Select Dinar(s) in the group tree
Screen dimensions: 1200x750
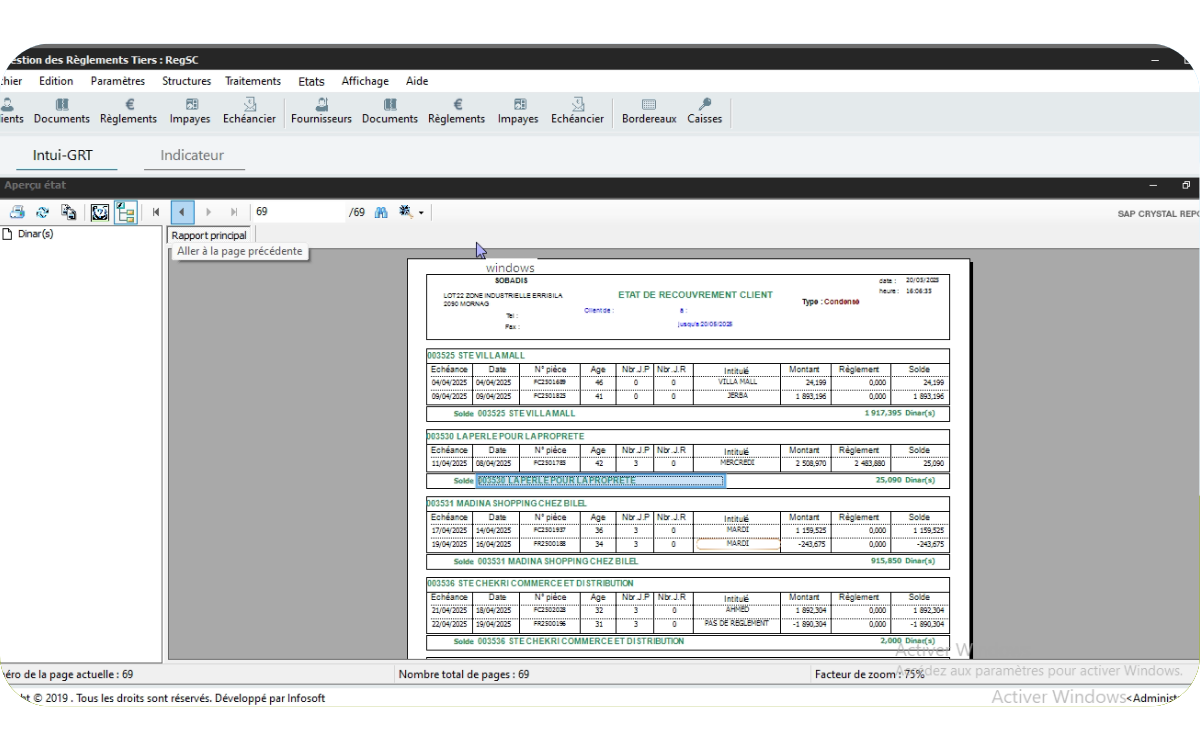[x=35, y=234]
